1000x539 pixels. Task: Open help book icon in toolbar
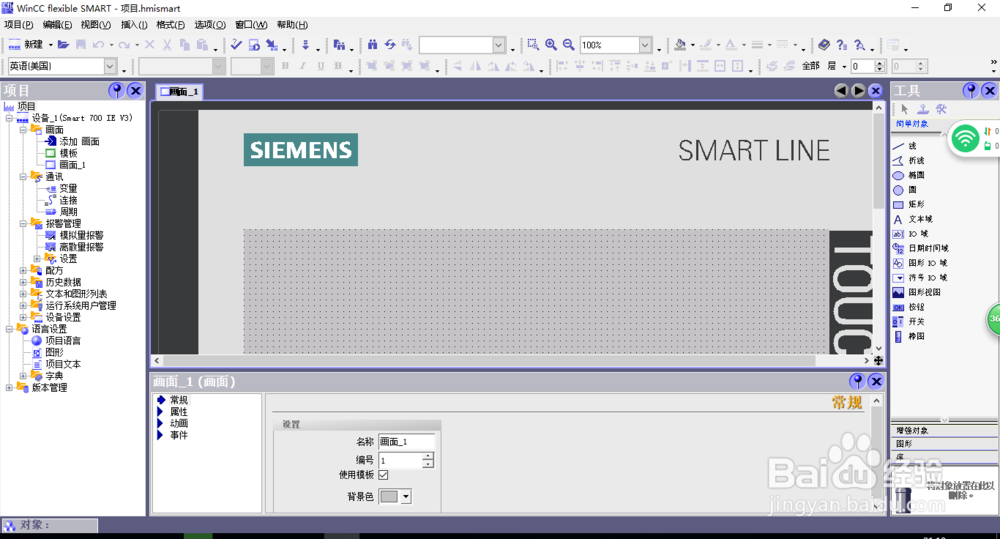[x=824, y=45]
